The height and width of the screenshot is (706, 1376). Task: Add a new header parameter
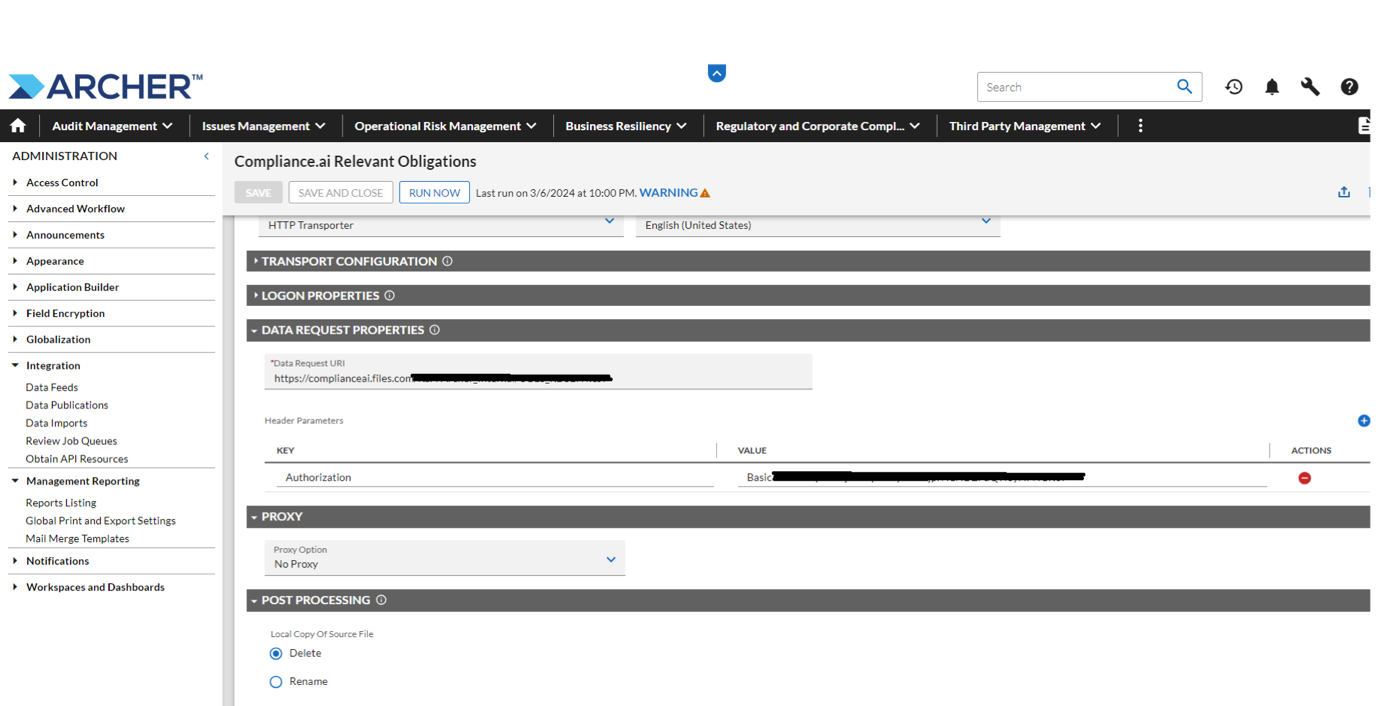click(1364, 421)
